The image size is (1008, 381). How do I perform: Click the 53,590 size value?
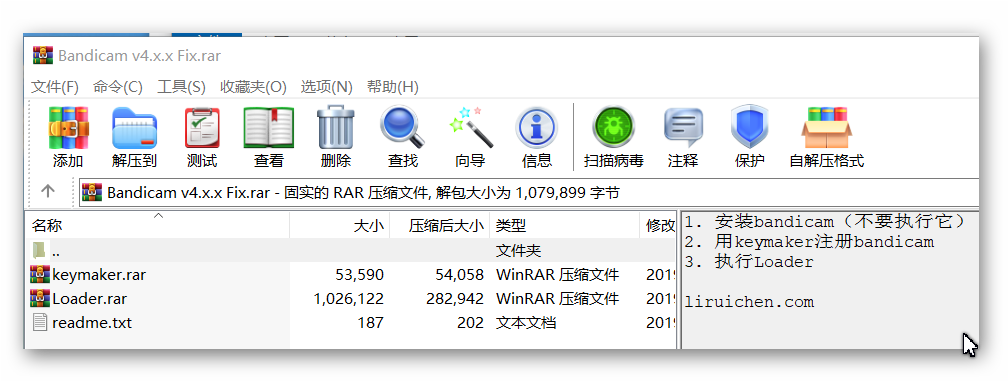(x=359, y=275)
